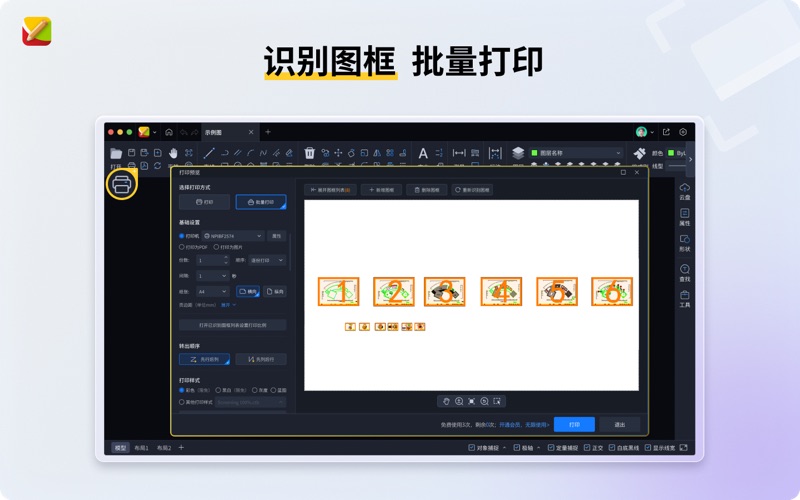Click the pan hand icon below preview
Viewport: 800px width, 500px height.
point(446,402)
